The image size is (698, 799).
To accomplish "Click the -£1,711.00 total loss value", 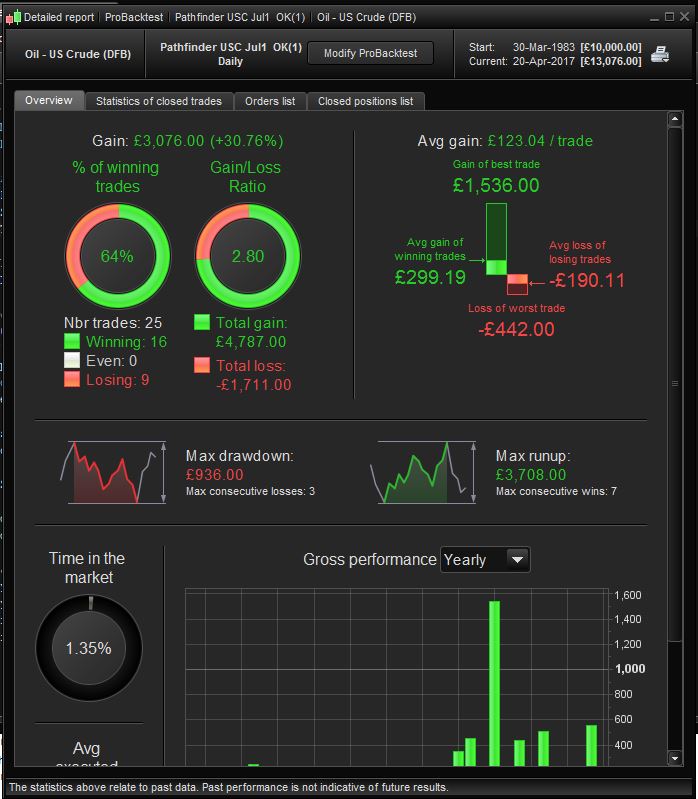I will [x=254, y=384].
